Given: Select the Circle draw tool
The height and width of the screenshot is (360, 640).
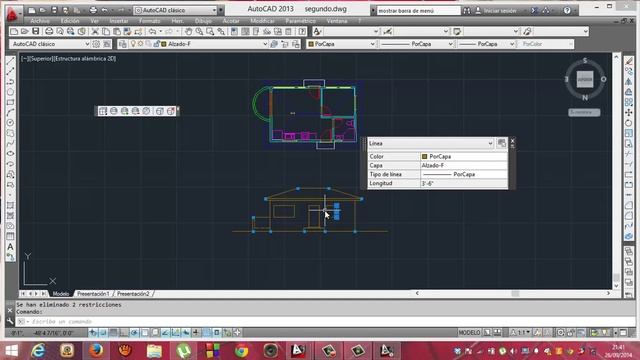Looking at the screenshot, I should coord(11,123).
